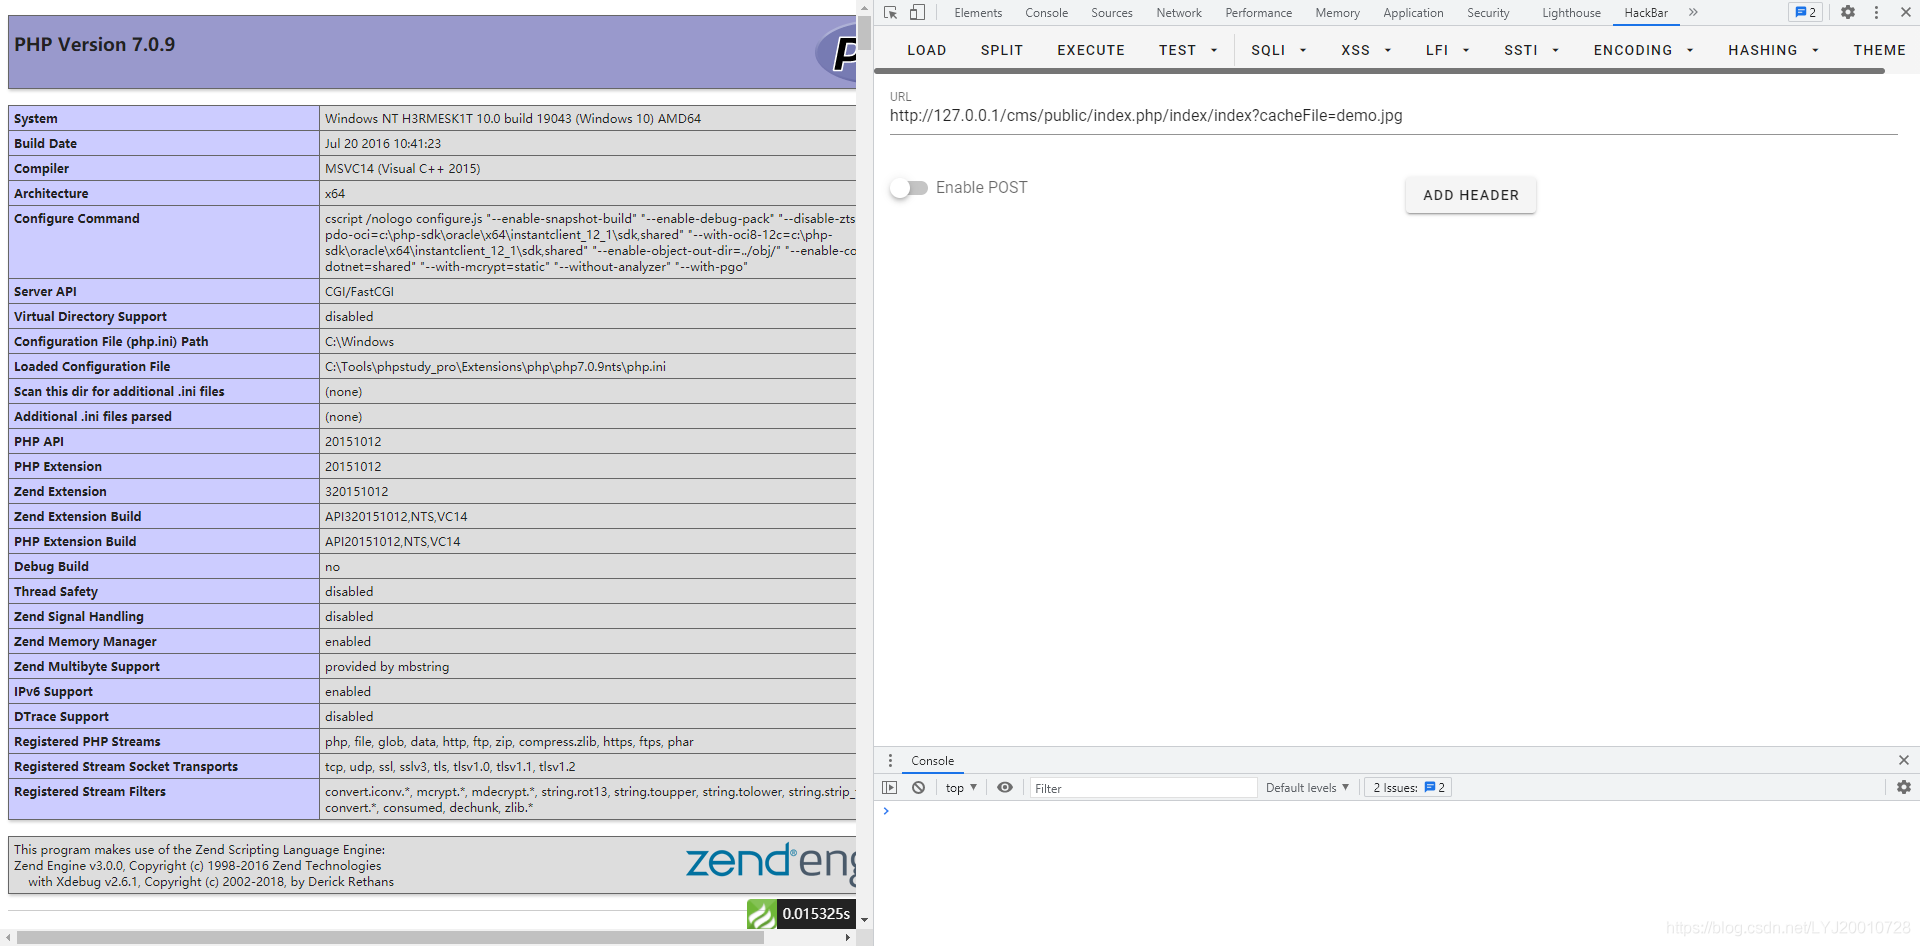Clear console with the ban icon

tap(918, 788)
